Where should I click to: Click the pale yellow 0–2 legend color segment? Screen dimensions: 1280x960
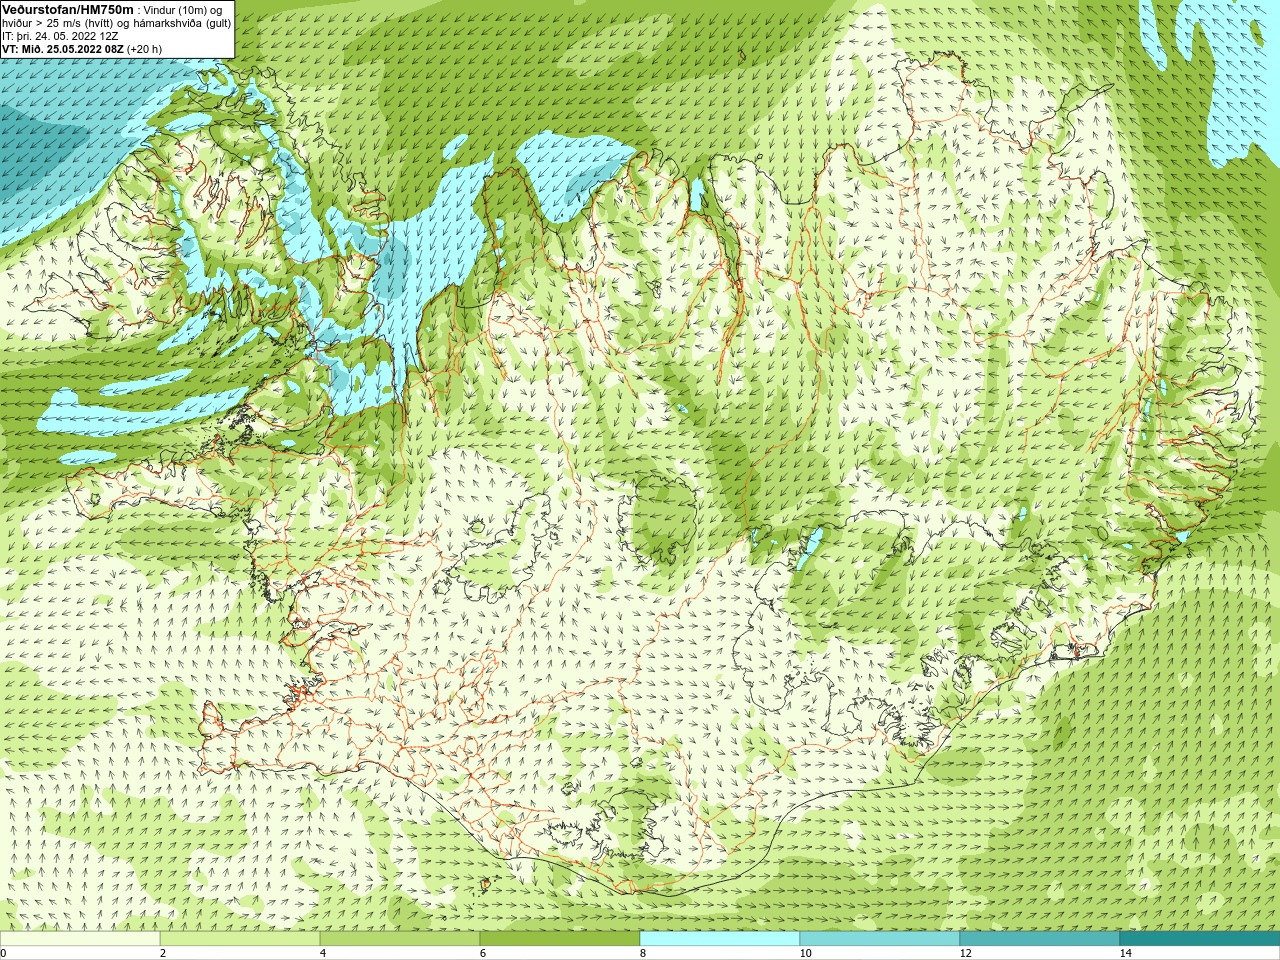pyautogui.click(x=80, y=939)
